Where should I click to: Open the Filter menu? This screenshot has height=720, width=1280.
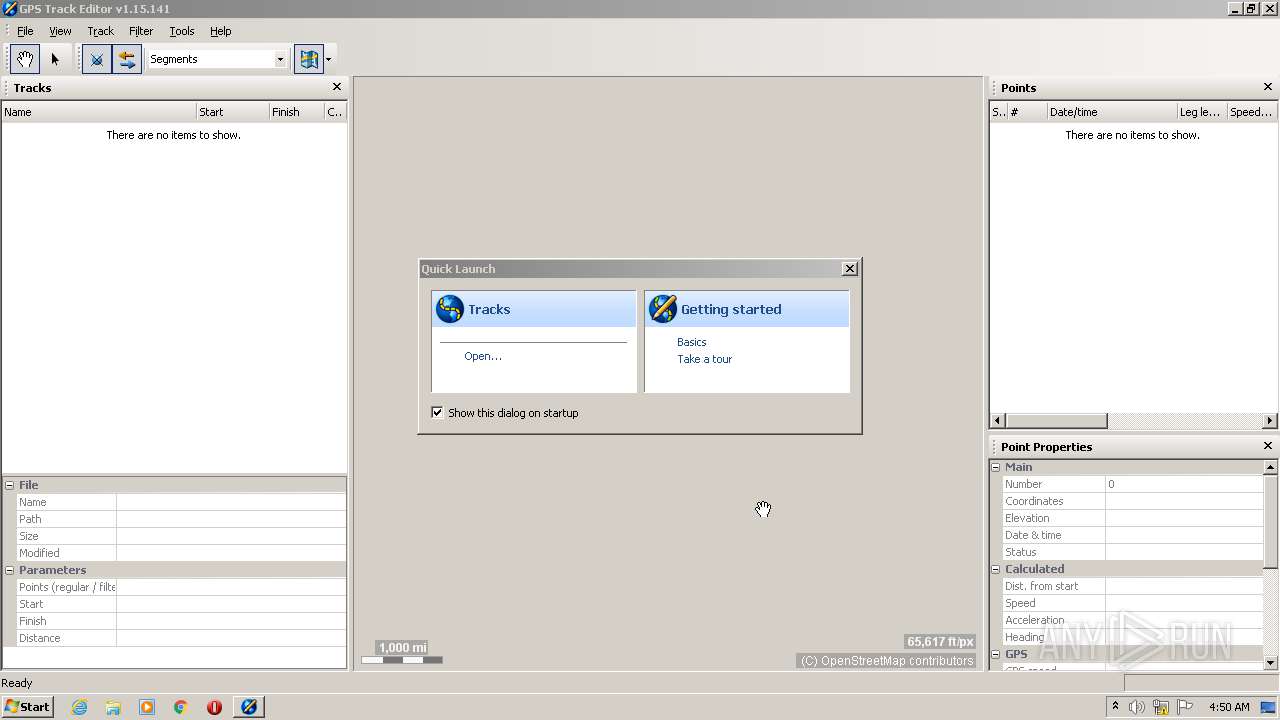tap(141, 31)
